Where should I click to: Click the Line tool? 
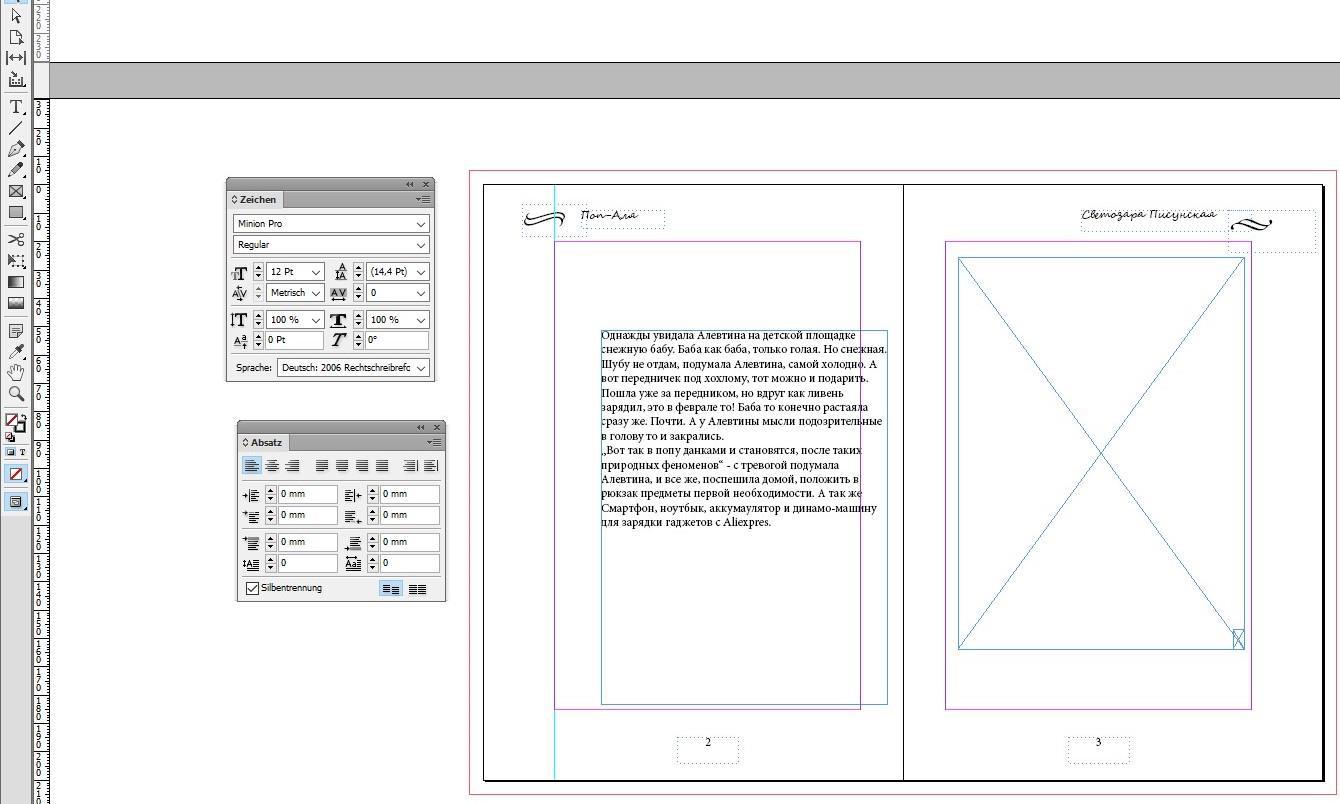pos(15,128)
